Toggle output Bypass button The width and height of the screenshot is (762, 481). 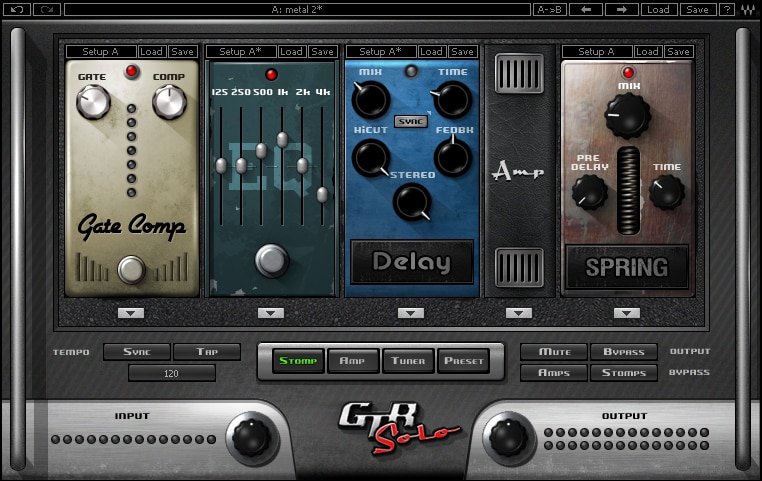pyautogui.click(x=624, y=352)
